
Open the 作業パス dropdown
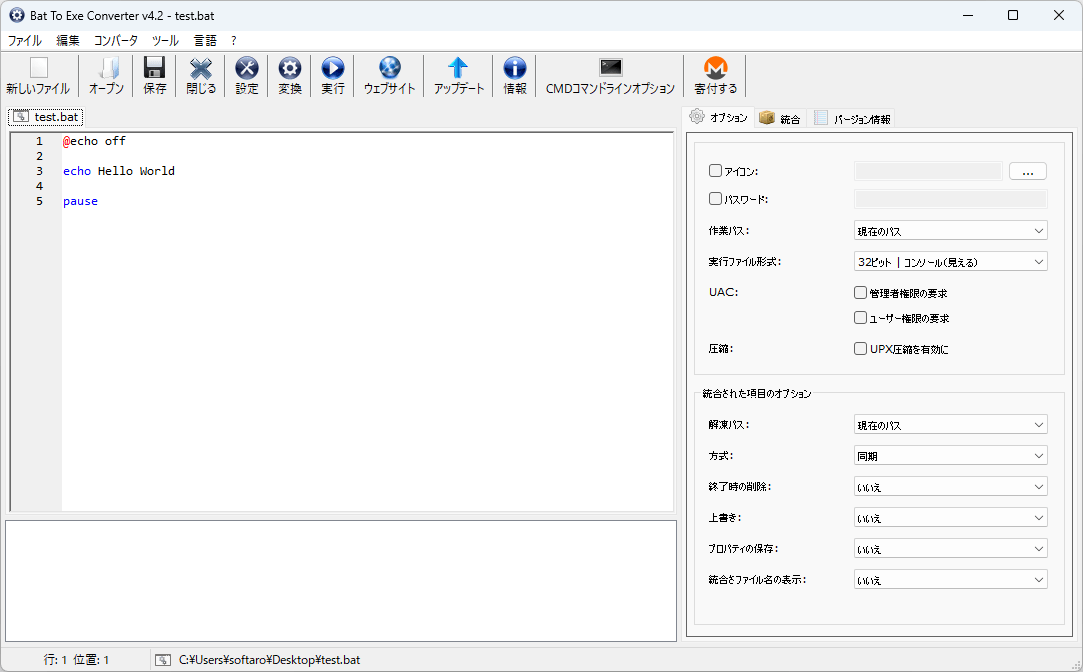tap(950, 231)
